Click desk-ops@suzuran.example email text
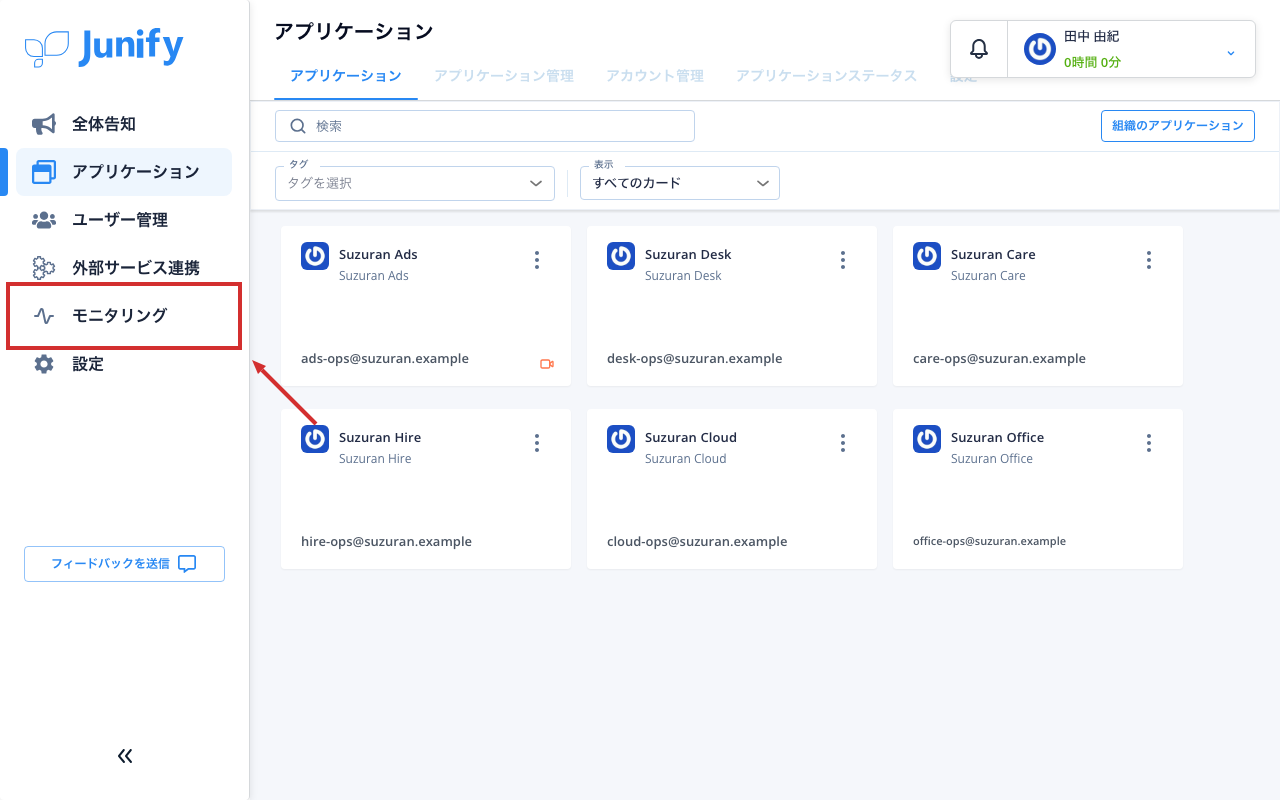The height and width of the screenshot is (800, 1280). coord(695,358)
